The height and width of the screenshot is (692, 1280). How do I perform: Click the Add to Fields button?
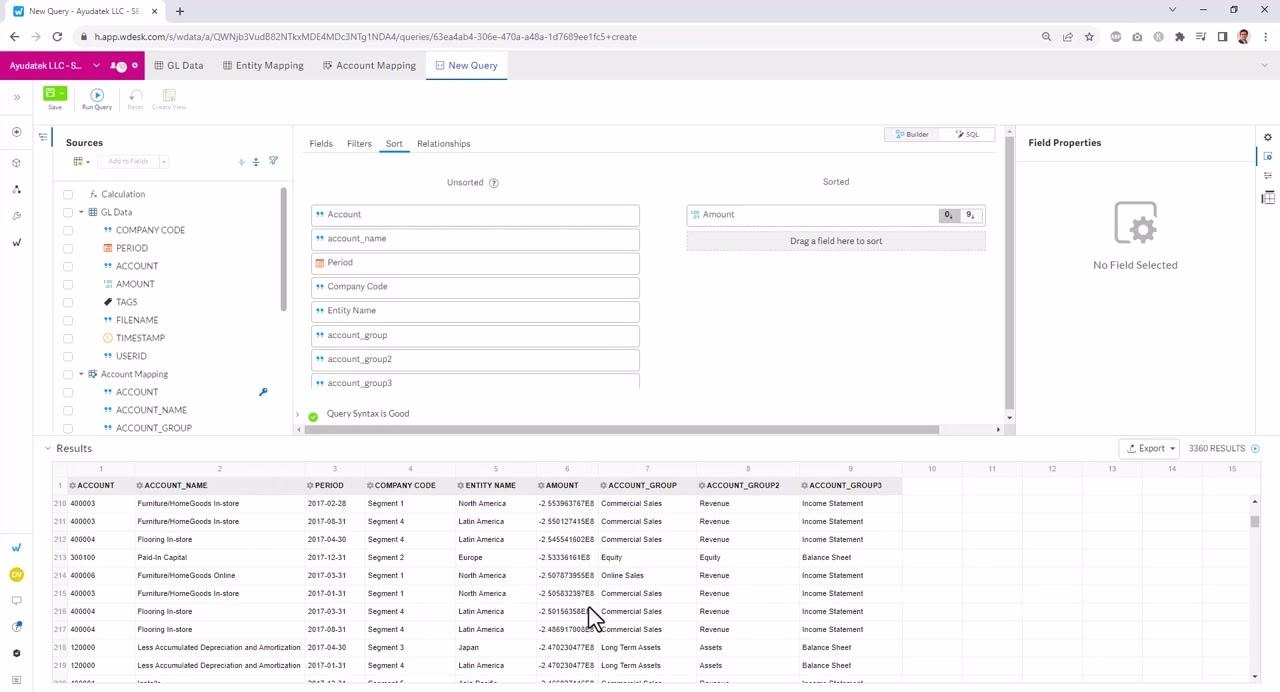point(128,161)
